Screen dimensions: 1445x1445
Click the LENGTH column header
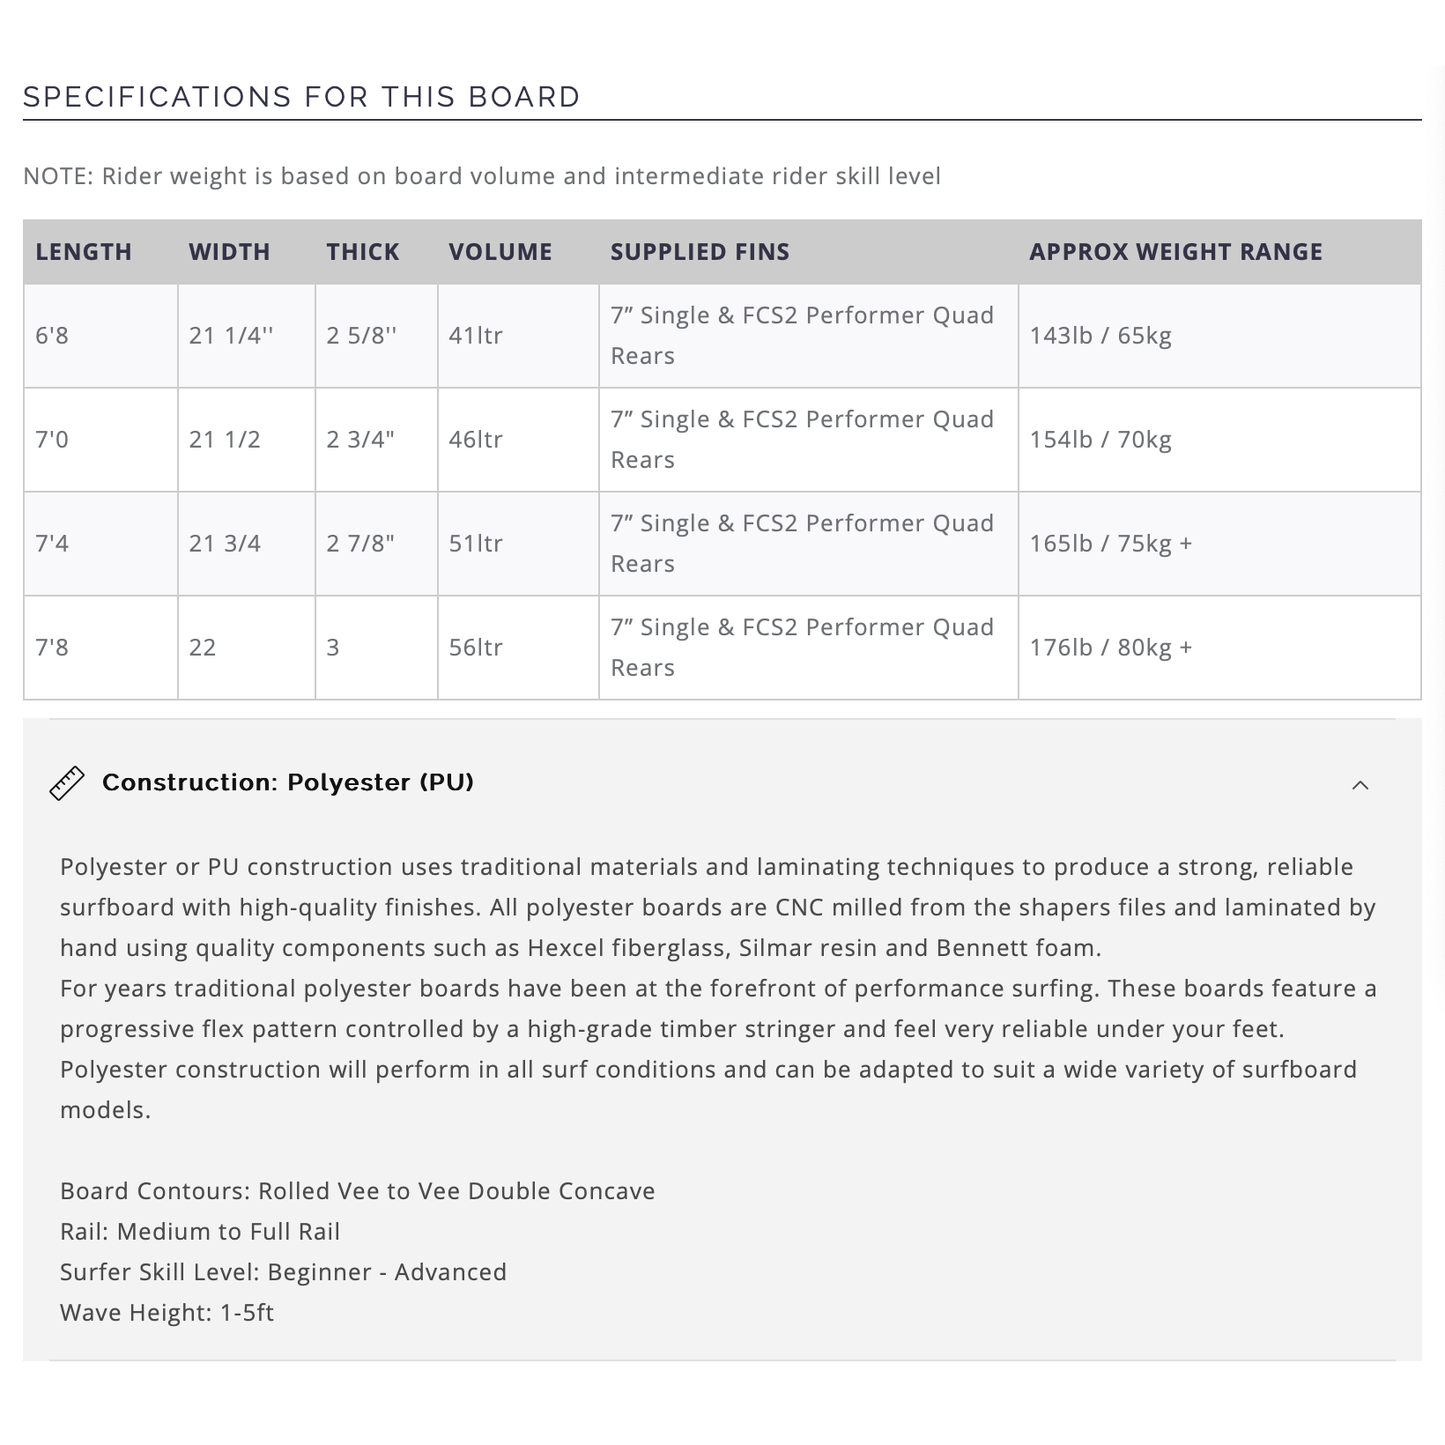tap(84, 252)
